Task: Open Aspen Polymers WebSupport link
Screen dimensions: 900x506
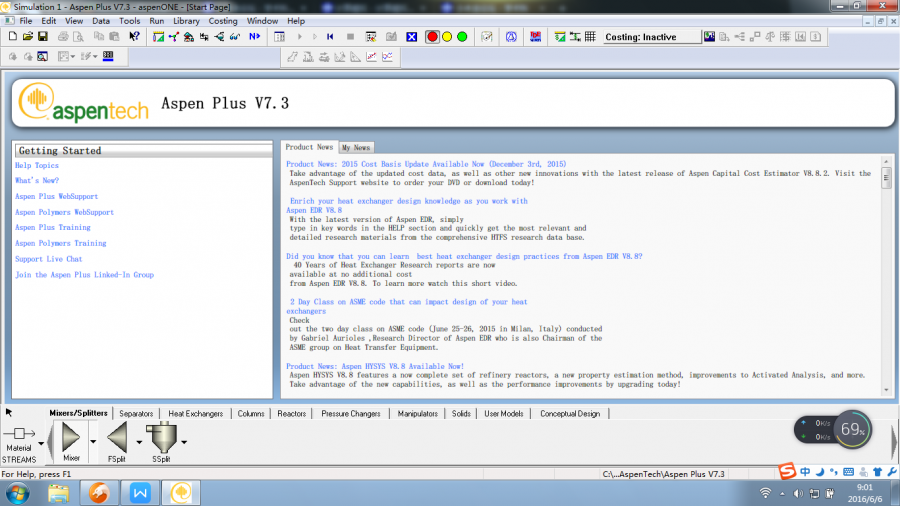Action: 64,212
